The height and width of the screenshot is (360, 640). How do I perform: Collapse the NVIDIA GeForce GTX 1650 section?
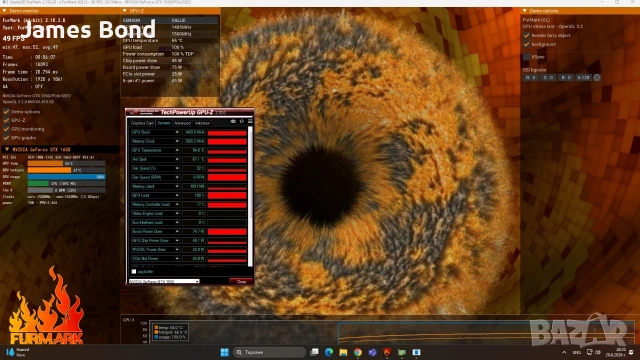[7, 149]
